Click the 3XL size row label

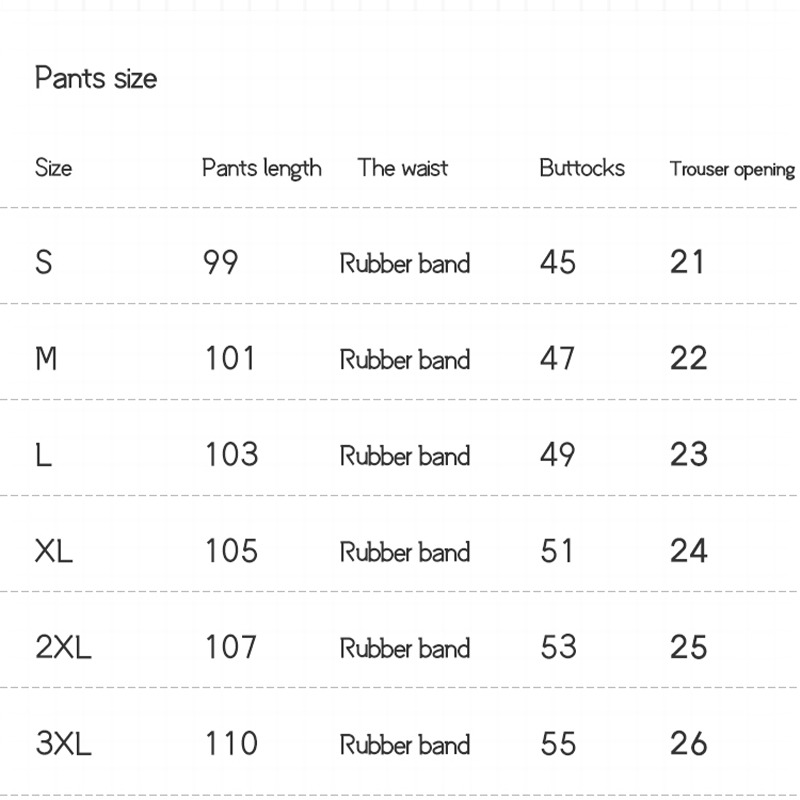coord(63,743)
